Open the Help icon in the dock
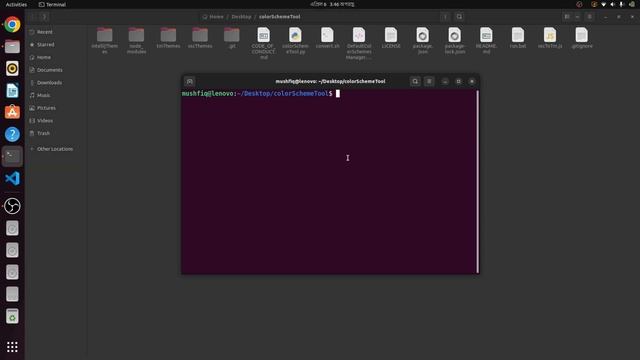The width and height of the screenshot is (640, 360). click(x=12, y=134)
